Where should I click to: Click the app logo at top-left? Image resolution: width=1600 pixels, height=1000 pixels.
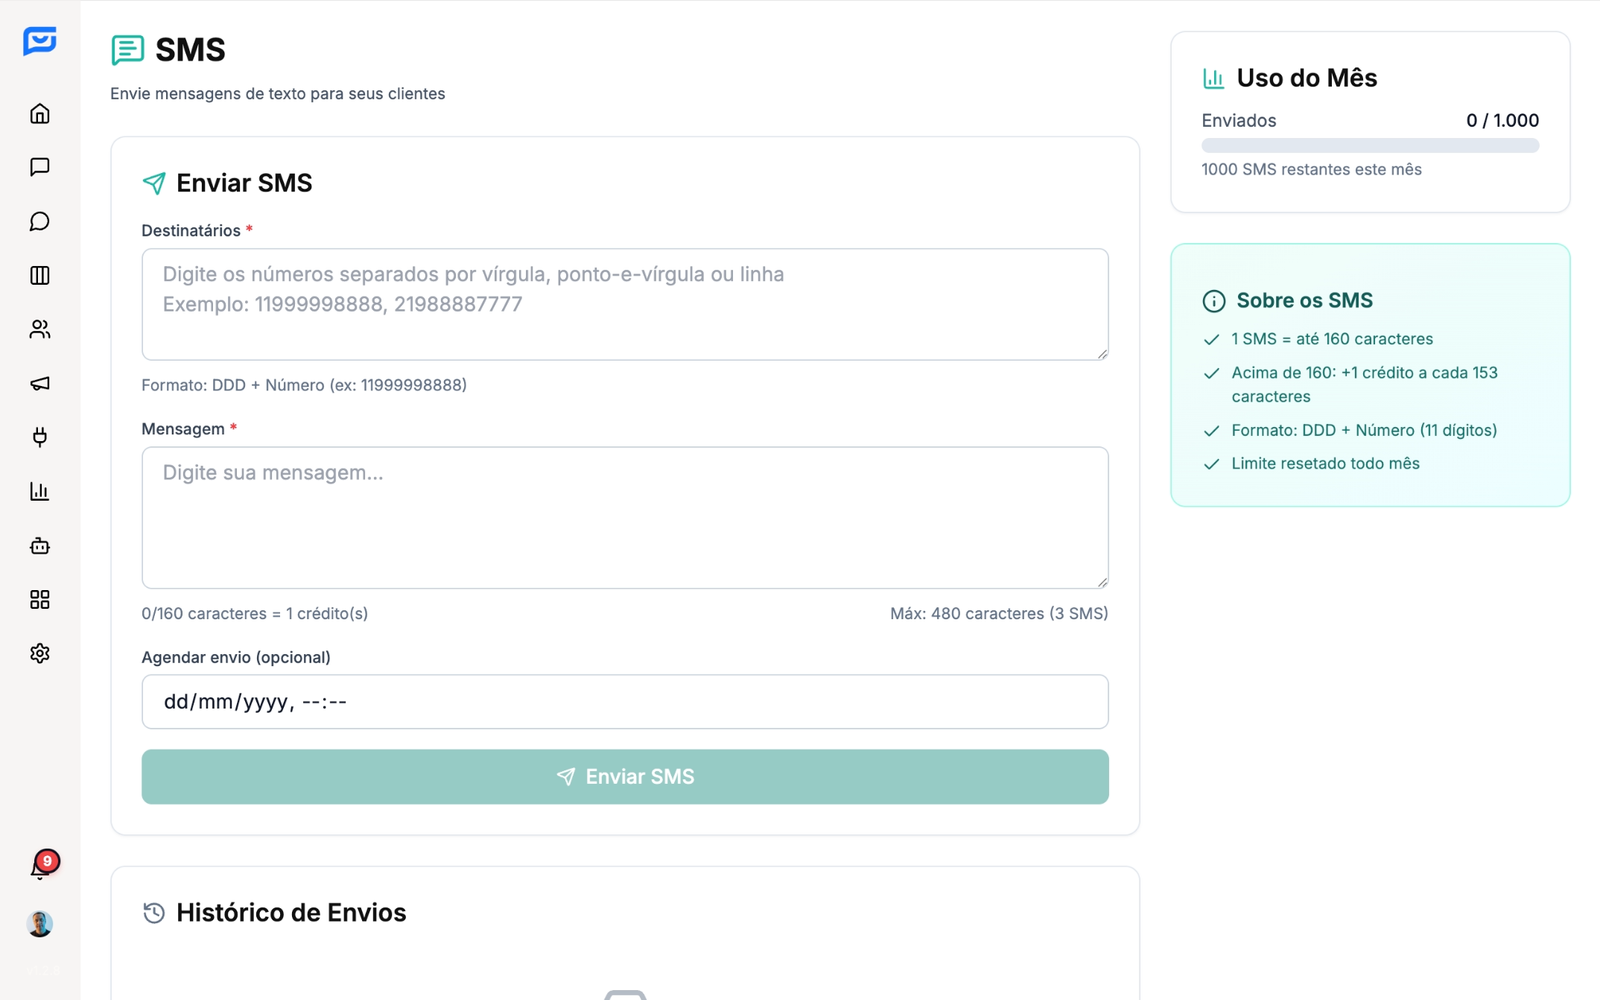pyautogui.click(x=40, y=41)
